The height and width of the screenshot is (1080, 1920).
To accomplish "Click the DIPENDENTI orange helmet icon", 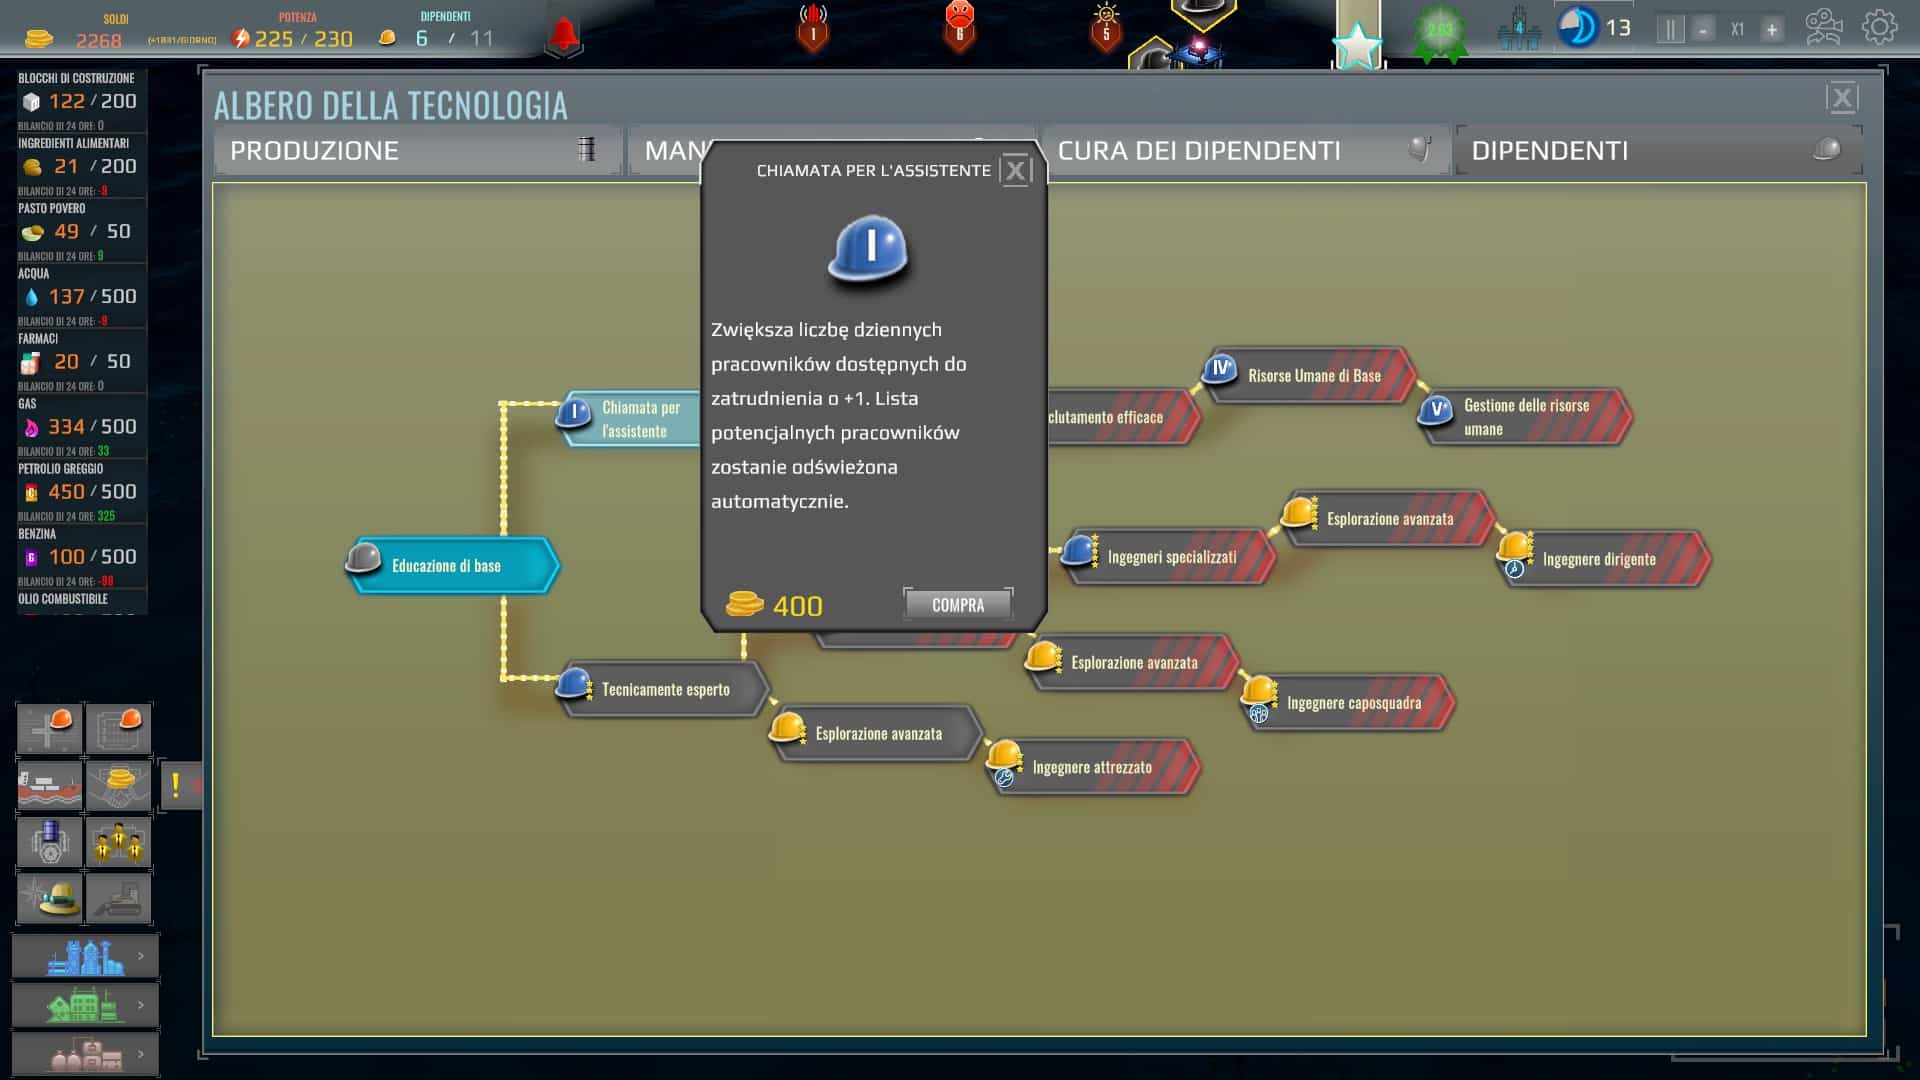I will click(x=387, y=38).
